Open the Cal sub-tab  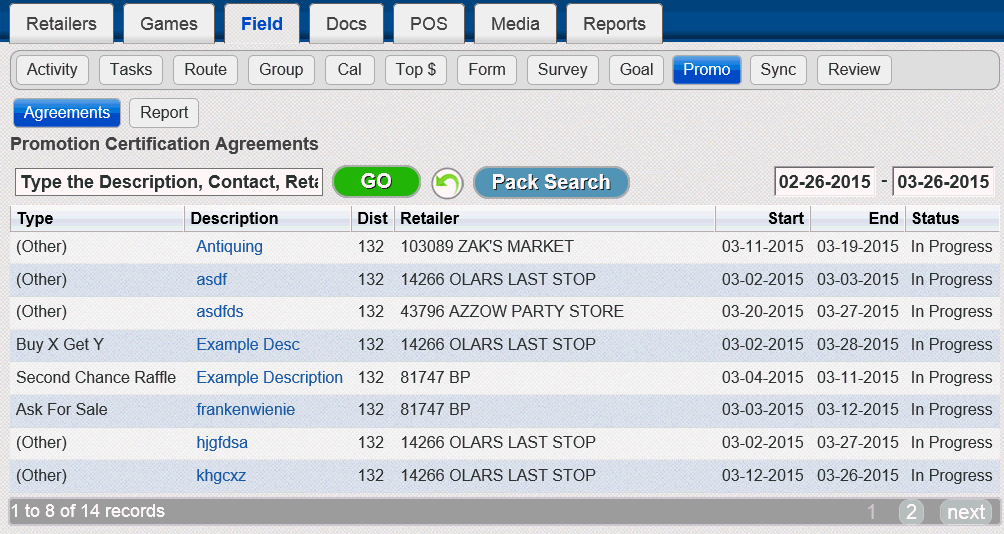coord(350,70)
